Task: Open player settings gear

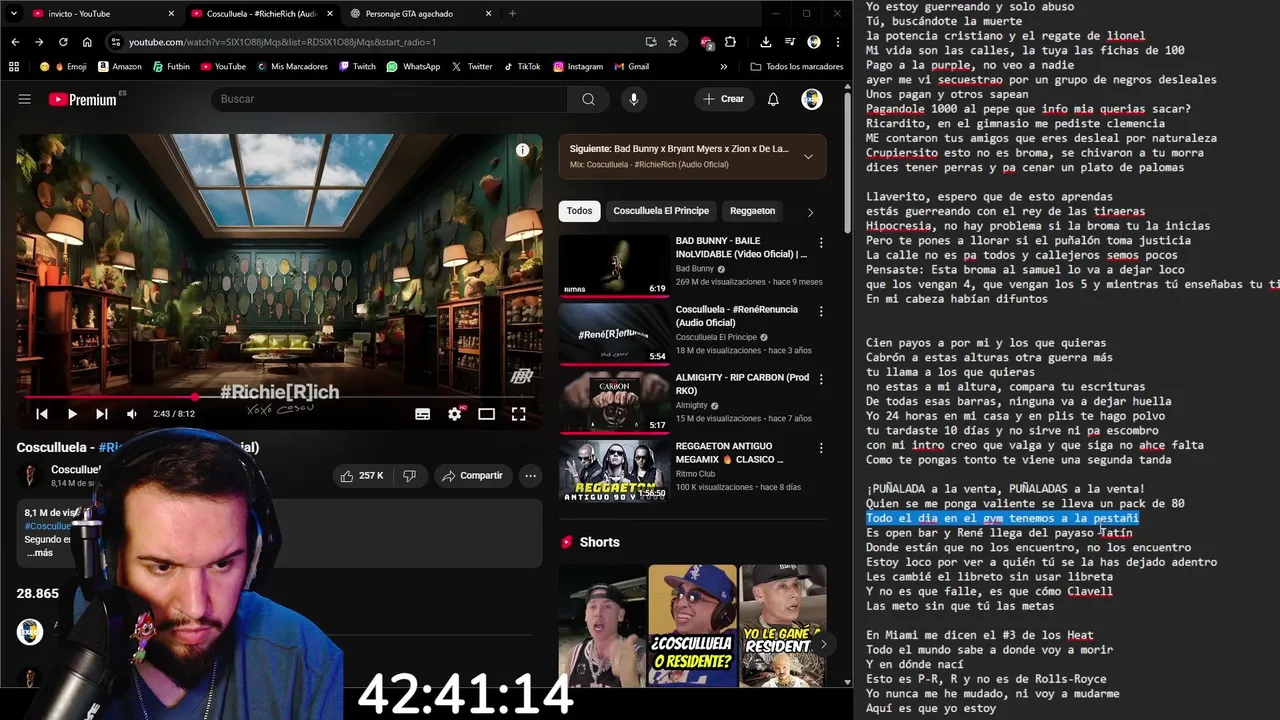Action: [455, 414]
